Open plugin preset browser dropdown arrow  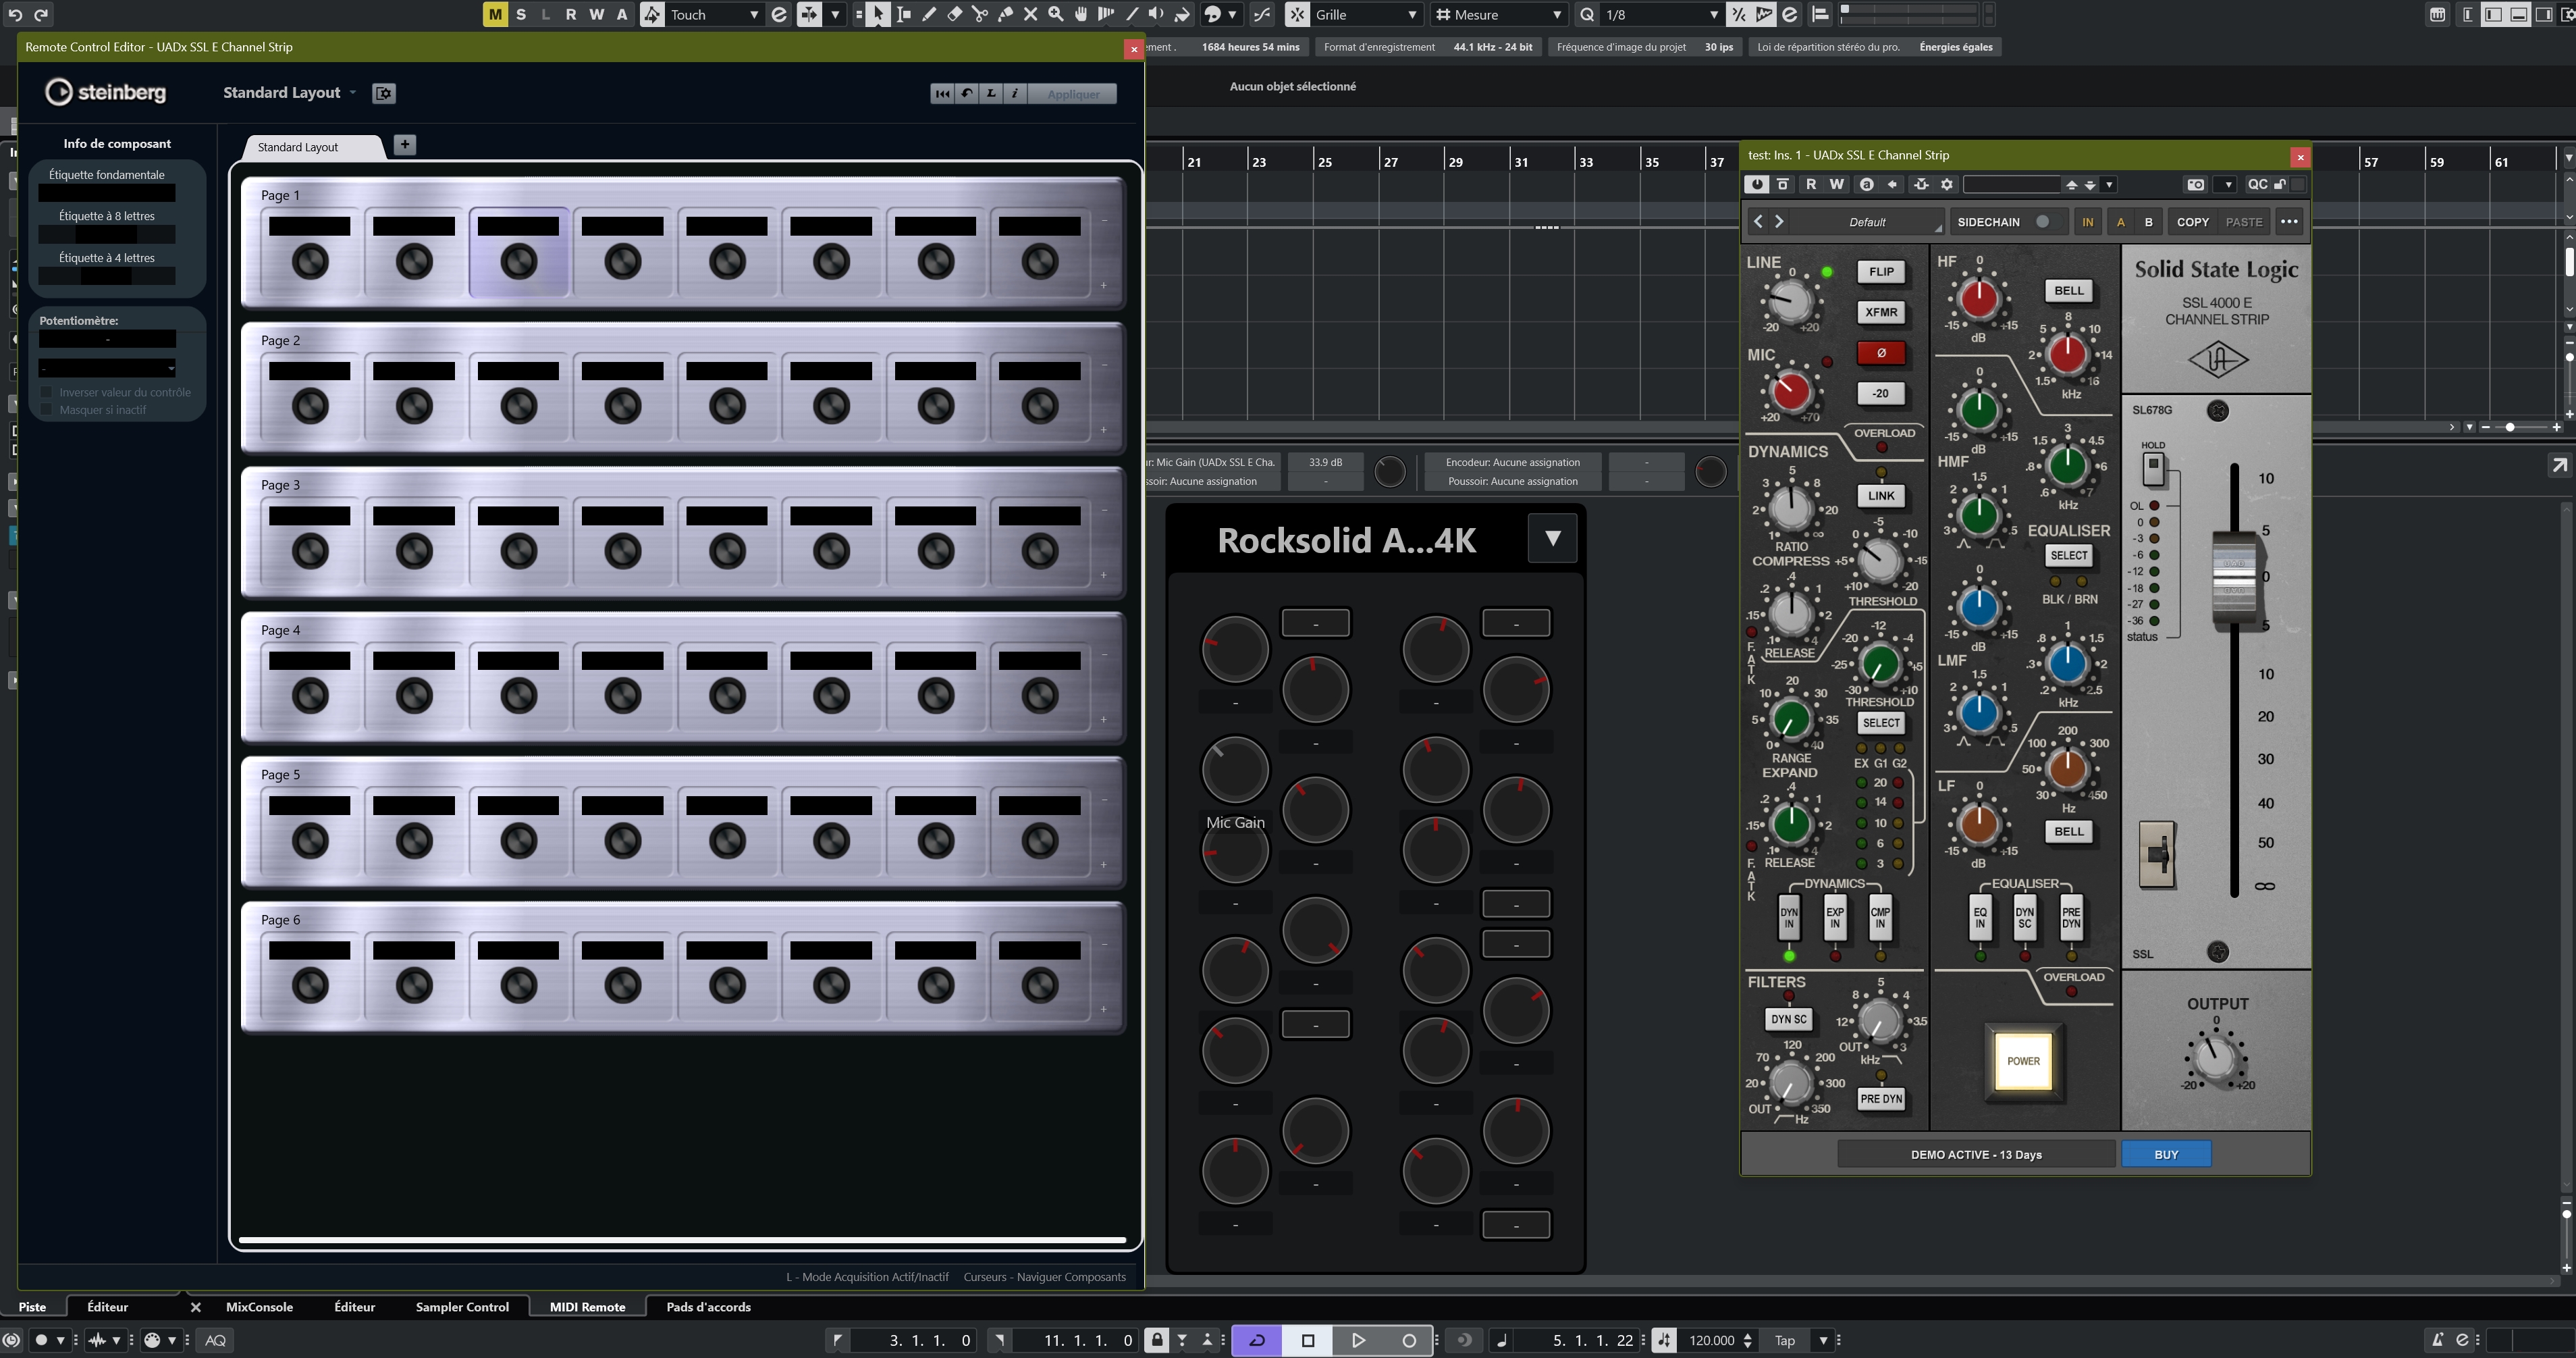point(2109,184)
